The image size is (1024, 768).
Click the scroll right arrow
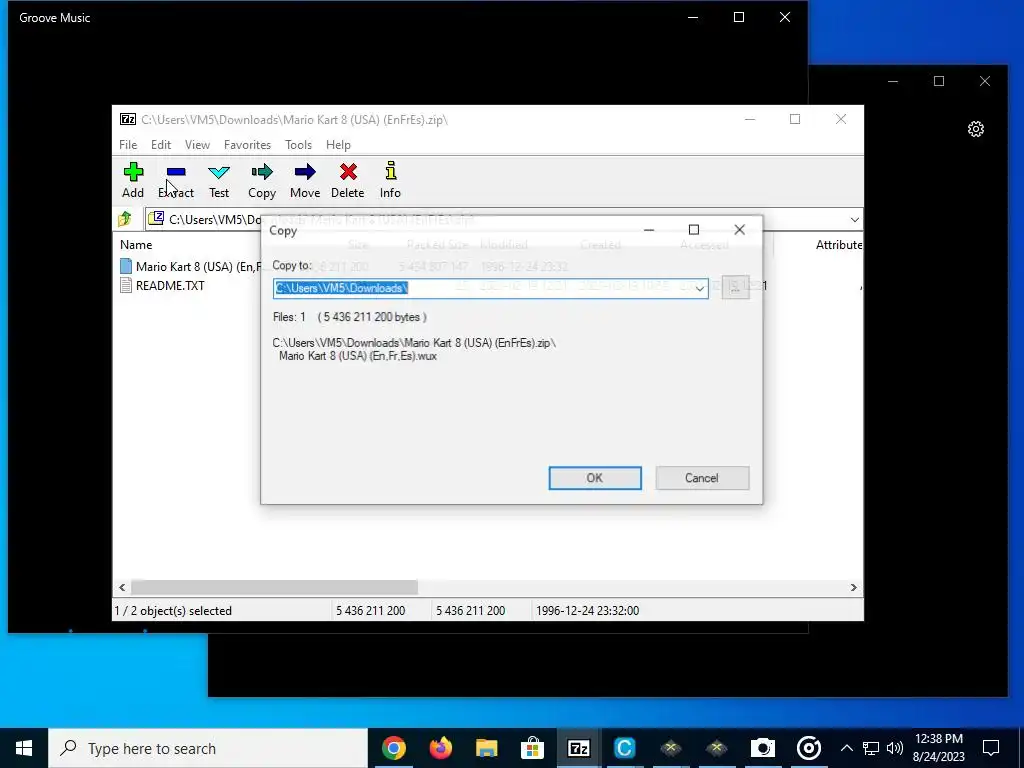(x=854, y=587)
